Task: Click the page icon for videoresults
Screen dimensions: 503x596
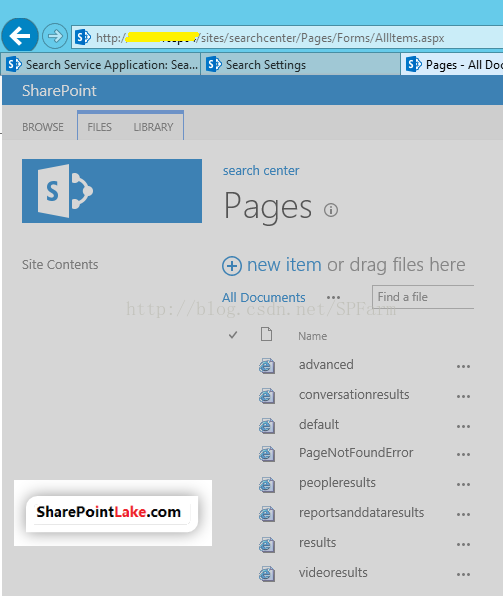Action: click(267, 574)
